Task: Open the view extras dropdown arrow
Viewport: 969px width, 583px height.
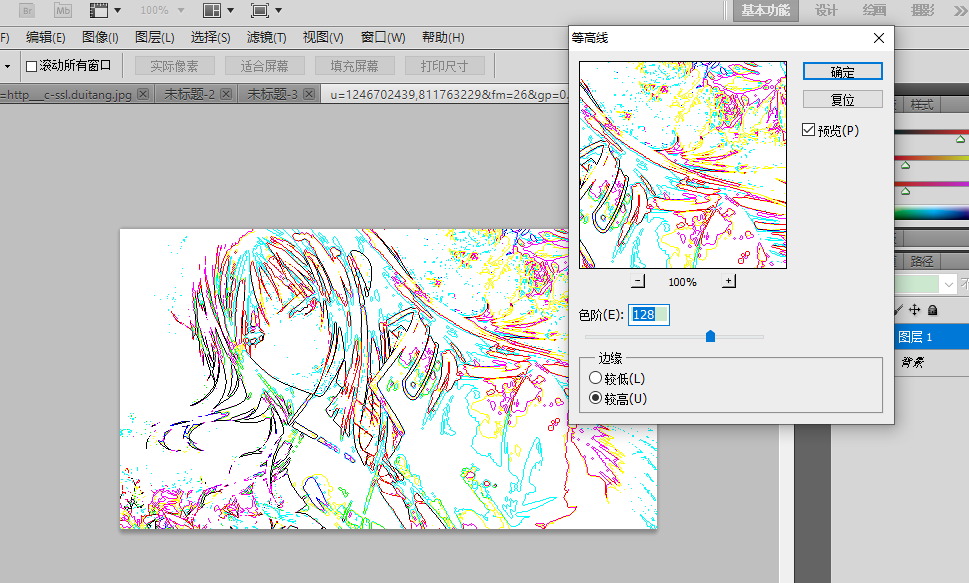Action: tap(117, 11)
